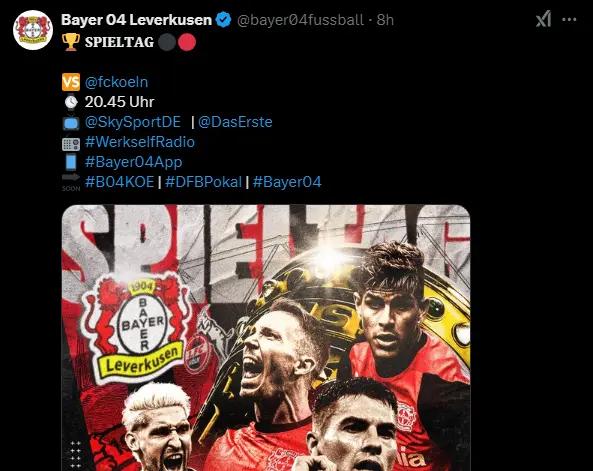Open the #WerkselfRadio hashtag
593x471 pixels.
pyautogui.click(x=140, y=142)
